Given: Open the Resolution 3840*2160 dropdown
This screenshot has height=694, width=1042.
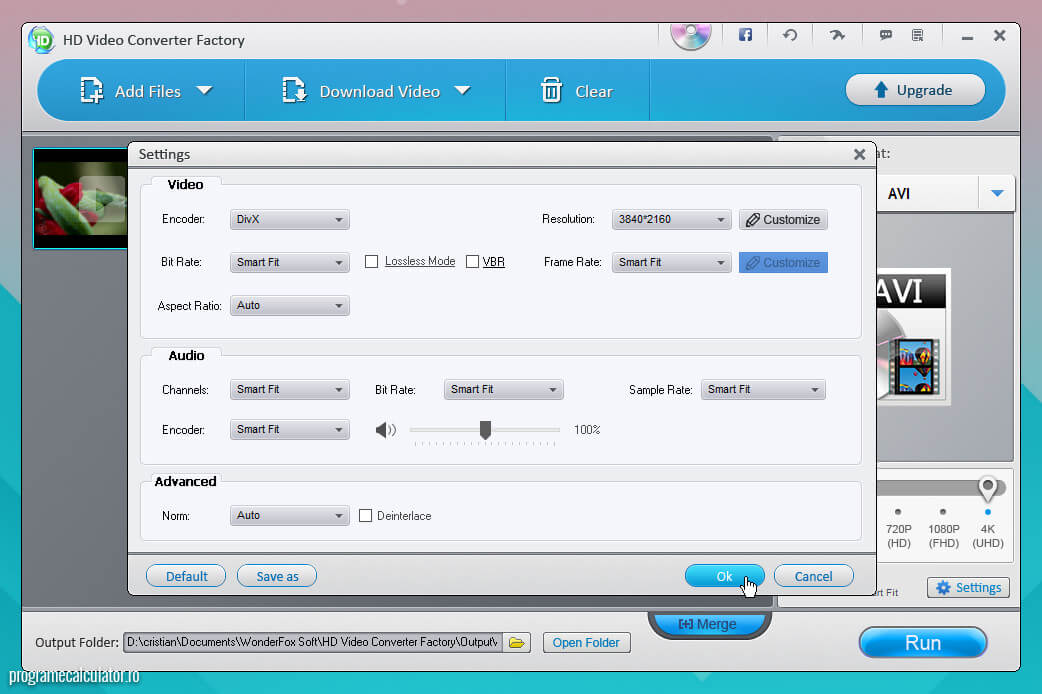Looking at the screenshot, I should pyautogui.click(x=671, y=220).
